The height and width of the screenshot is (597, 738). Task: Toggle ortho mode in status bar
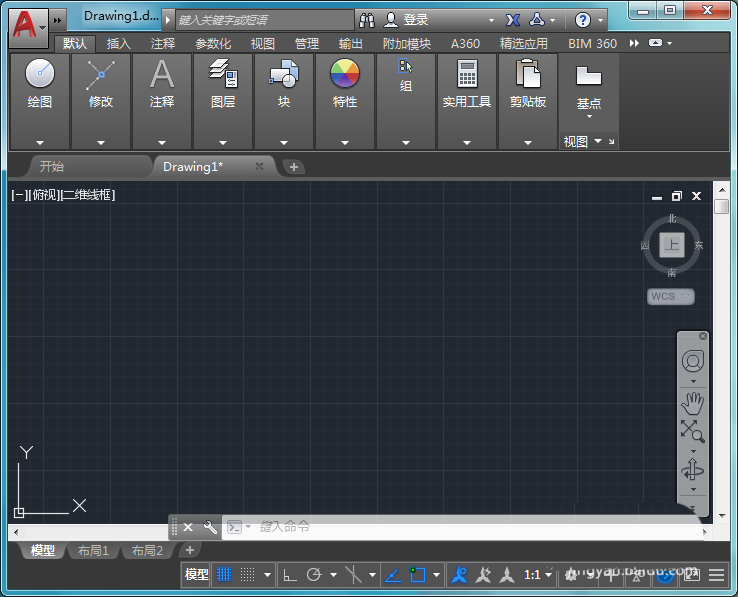[289, 575]
